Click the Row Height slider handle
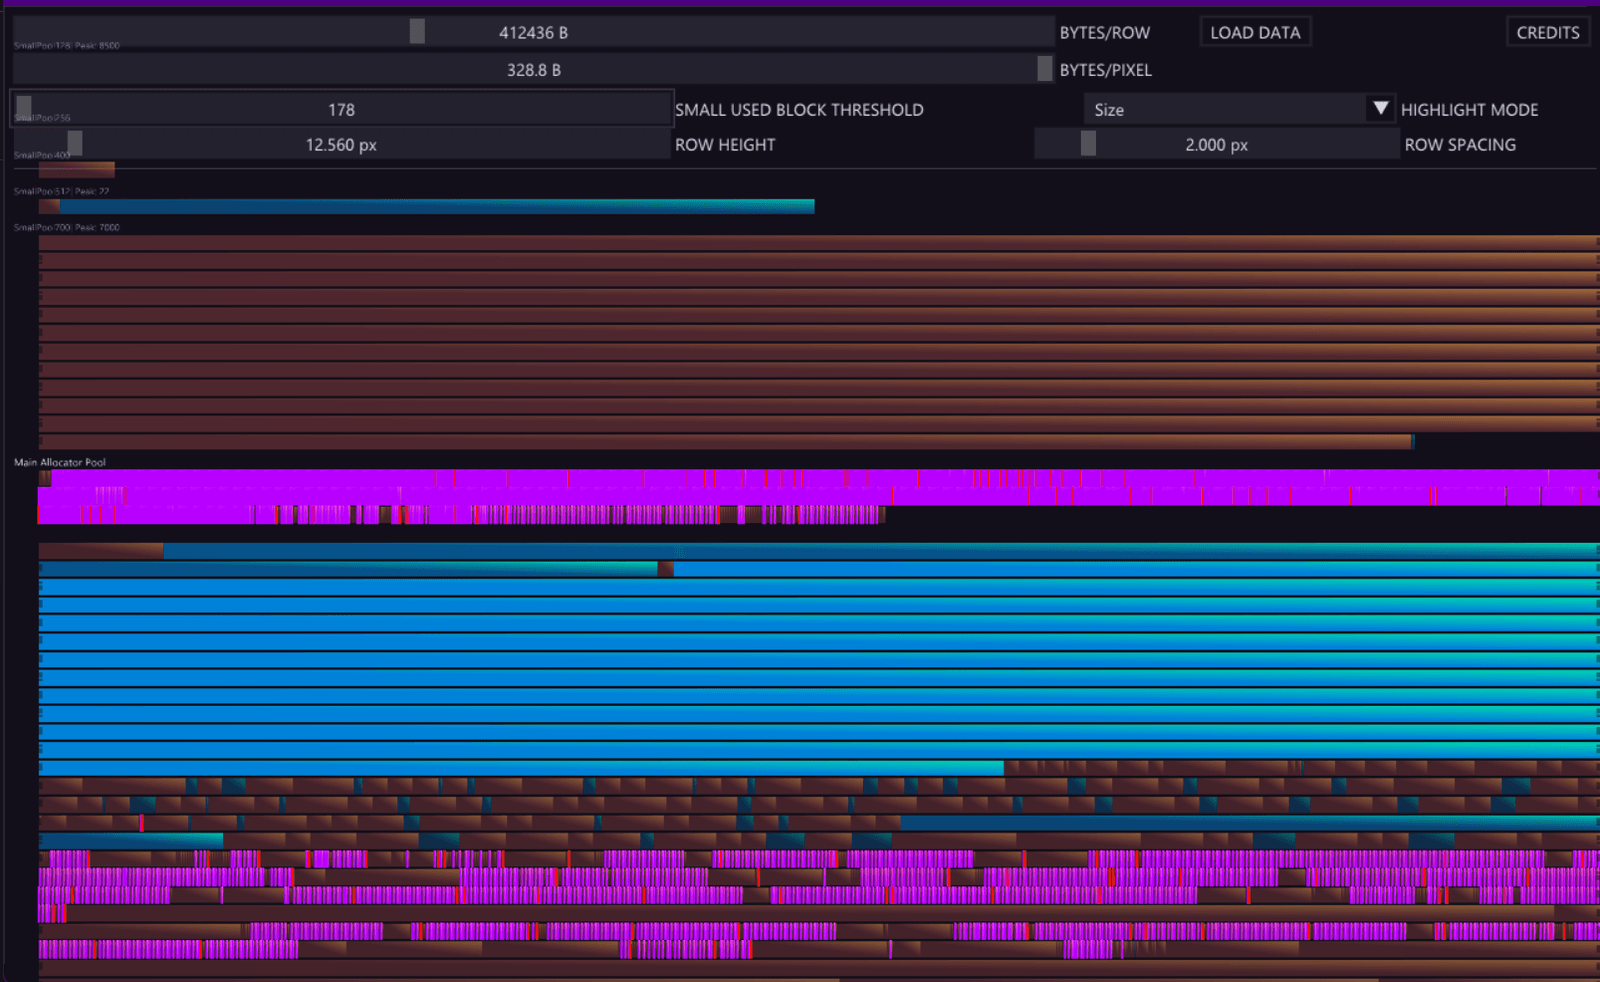 (75, 143)
